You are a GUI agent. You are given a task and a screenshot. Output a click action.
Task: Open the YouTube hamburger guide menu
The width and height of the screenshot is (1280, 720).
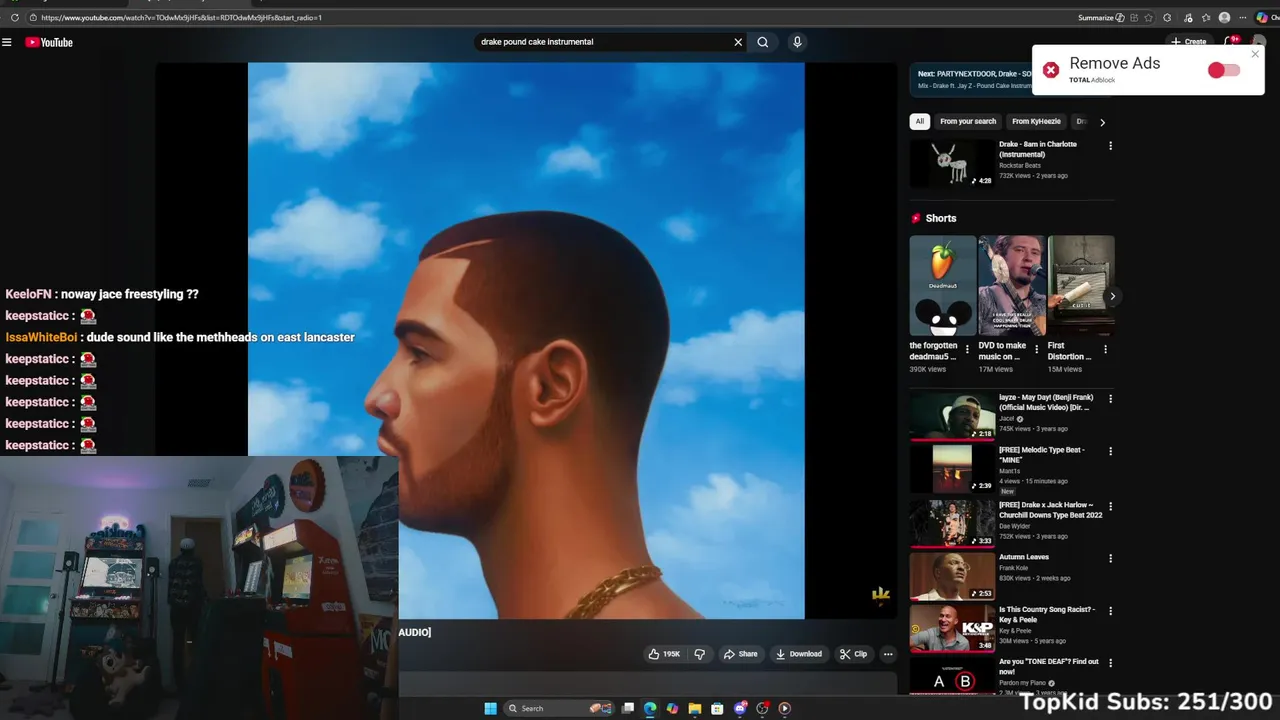pyautogui.click(x=7, y=42)
